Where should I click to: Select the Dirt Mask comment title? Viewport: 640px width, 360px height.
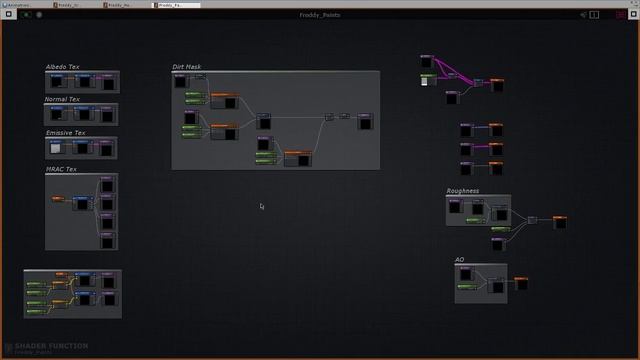187,67
